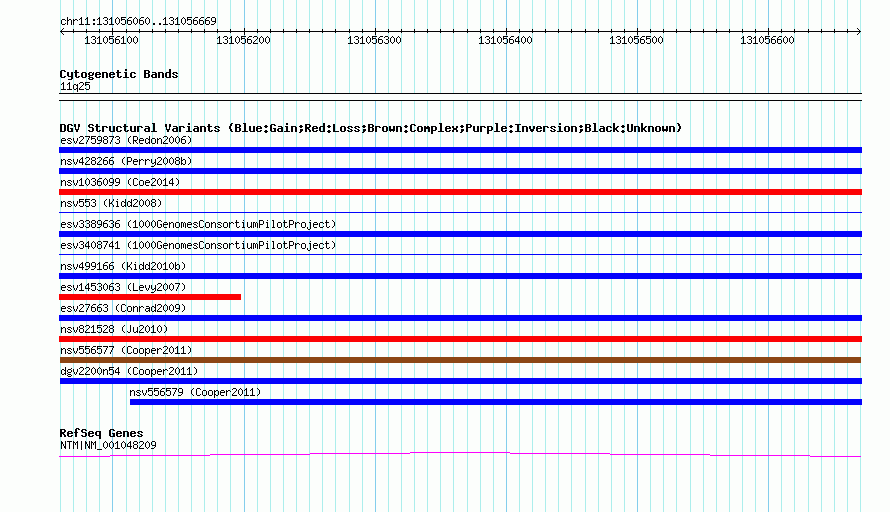This screenshot has width=890, height=512.
Task: Select the red loss bar for nsv1036099
Action: click(460, 192)
